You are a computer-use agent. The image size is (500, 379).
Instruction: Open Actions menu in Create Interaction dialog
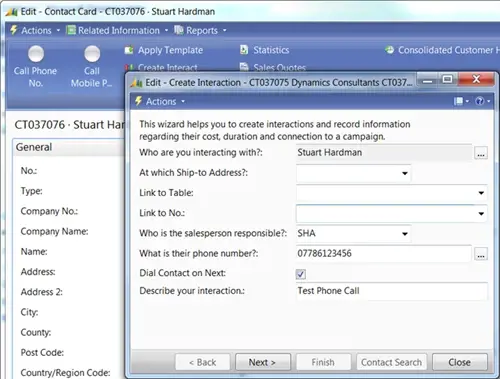click(x=160, y=101)
